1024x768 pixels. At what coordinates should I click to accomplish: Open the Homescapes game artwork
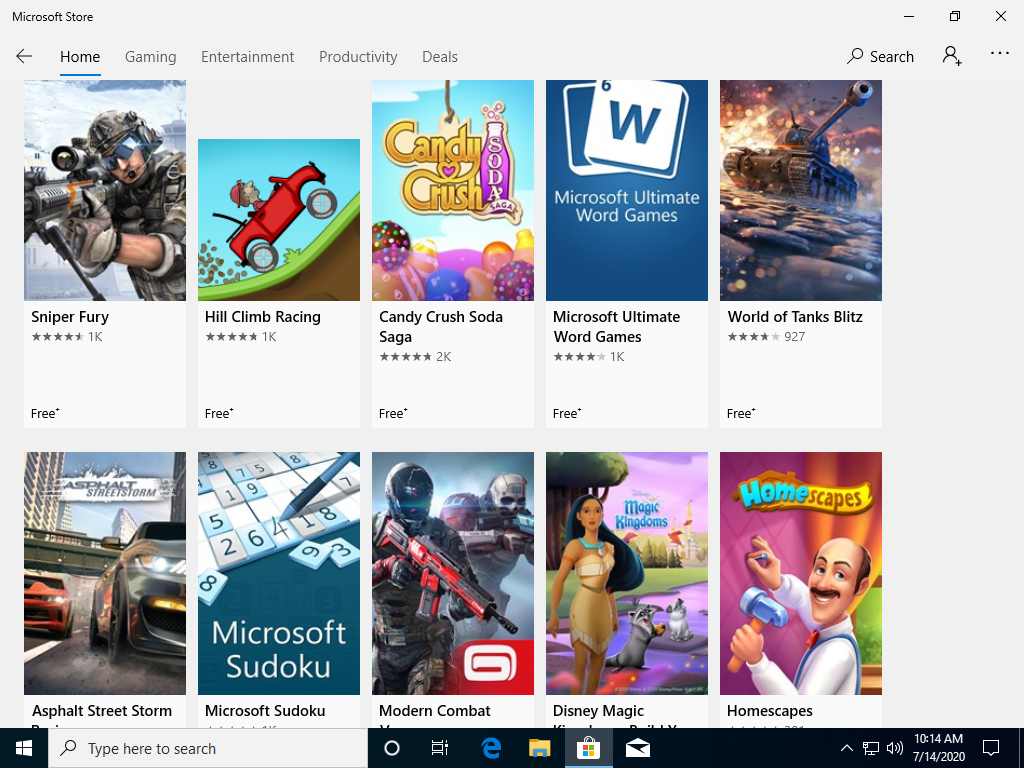pos(801,573)
